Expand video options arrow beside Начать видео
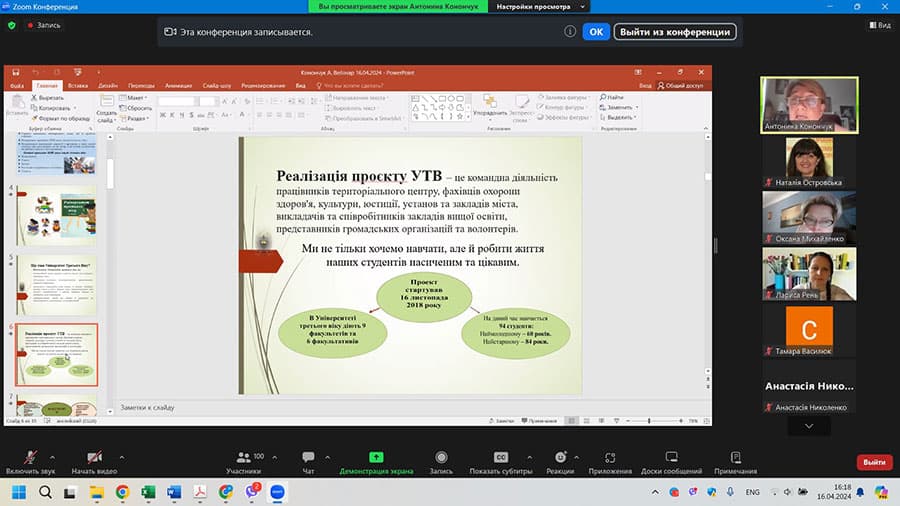This screenshot has width=900, height=506. (121, 455)
